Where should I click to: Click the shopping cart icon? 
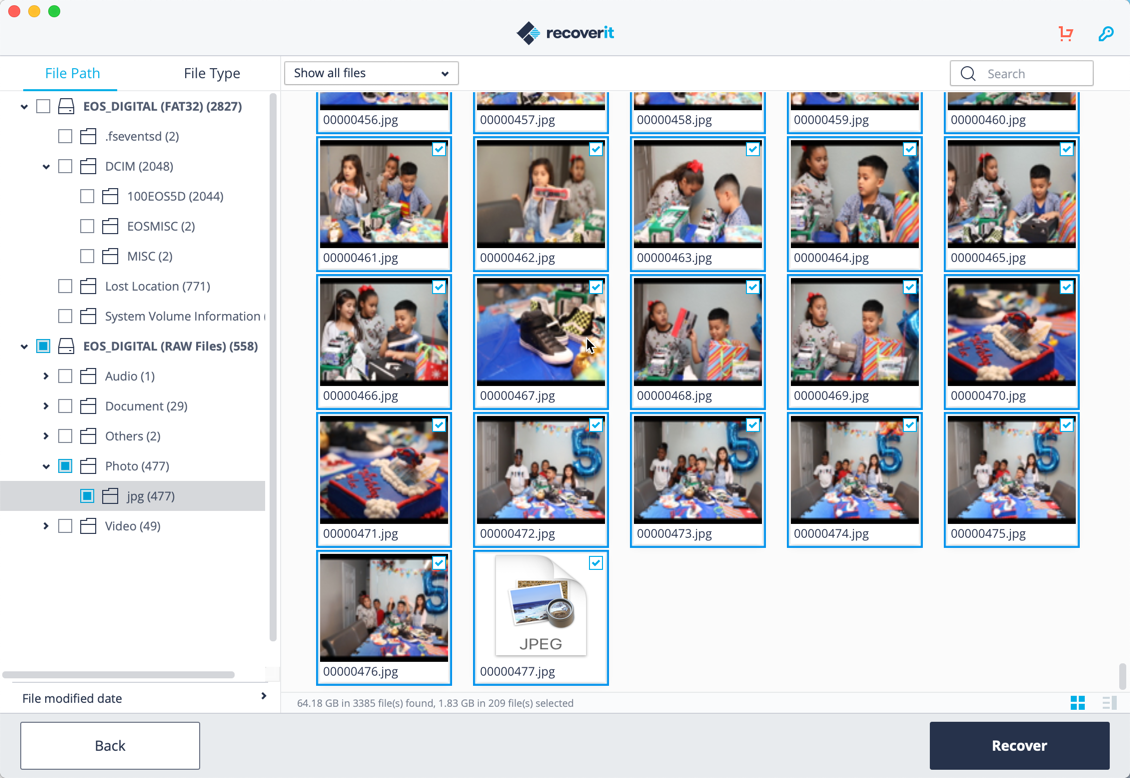[1065, 34]
